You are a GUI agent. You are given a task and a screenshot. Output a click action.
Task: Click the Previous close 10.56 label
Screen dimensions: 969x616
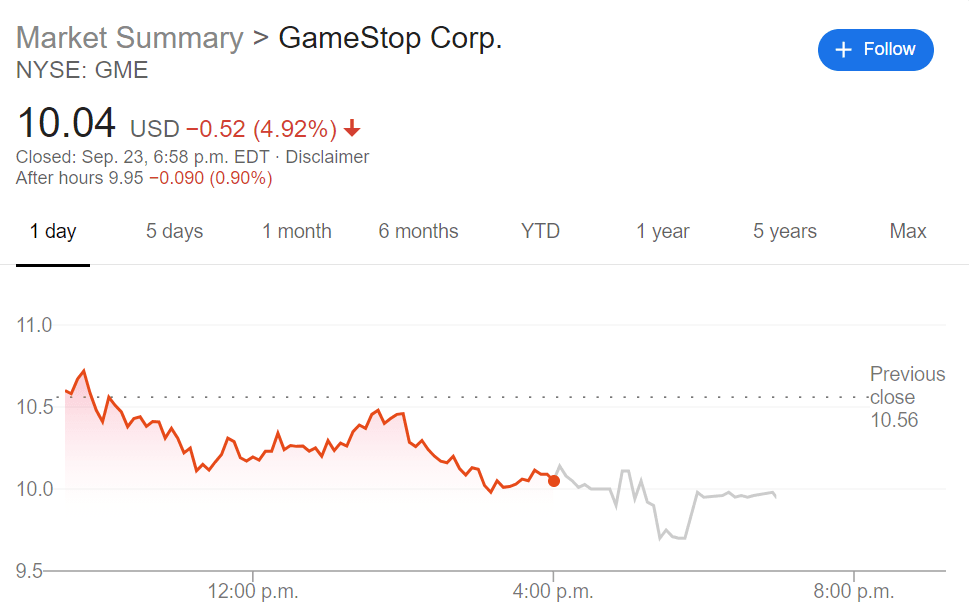[x=907, y=397]
